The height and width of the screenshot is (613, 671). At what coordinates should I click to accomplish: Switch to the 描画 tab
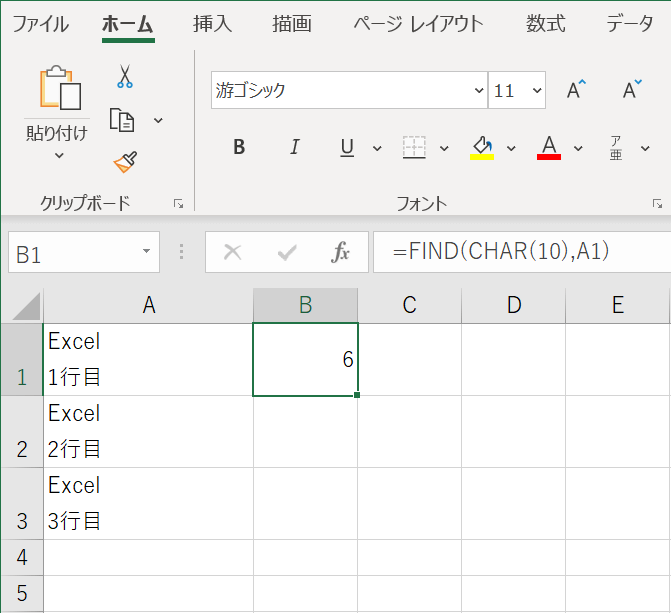point(292,24)
